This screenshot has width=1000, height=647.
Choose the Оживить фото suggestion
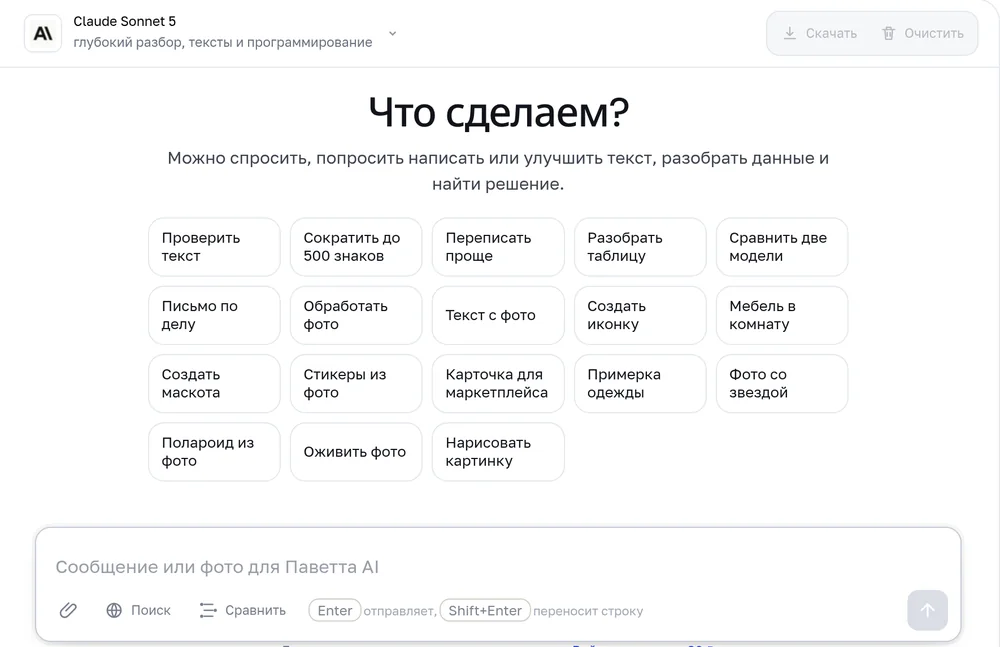(356, 452)
